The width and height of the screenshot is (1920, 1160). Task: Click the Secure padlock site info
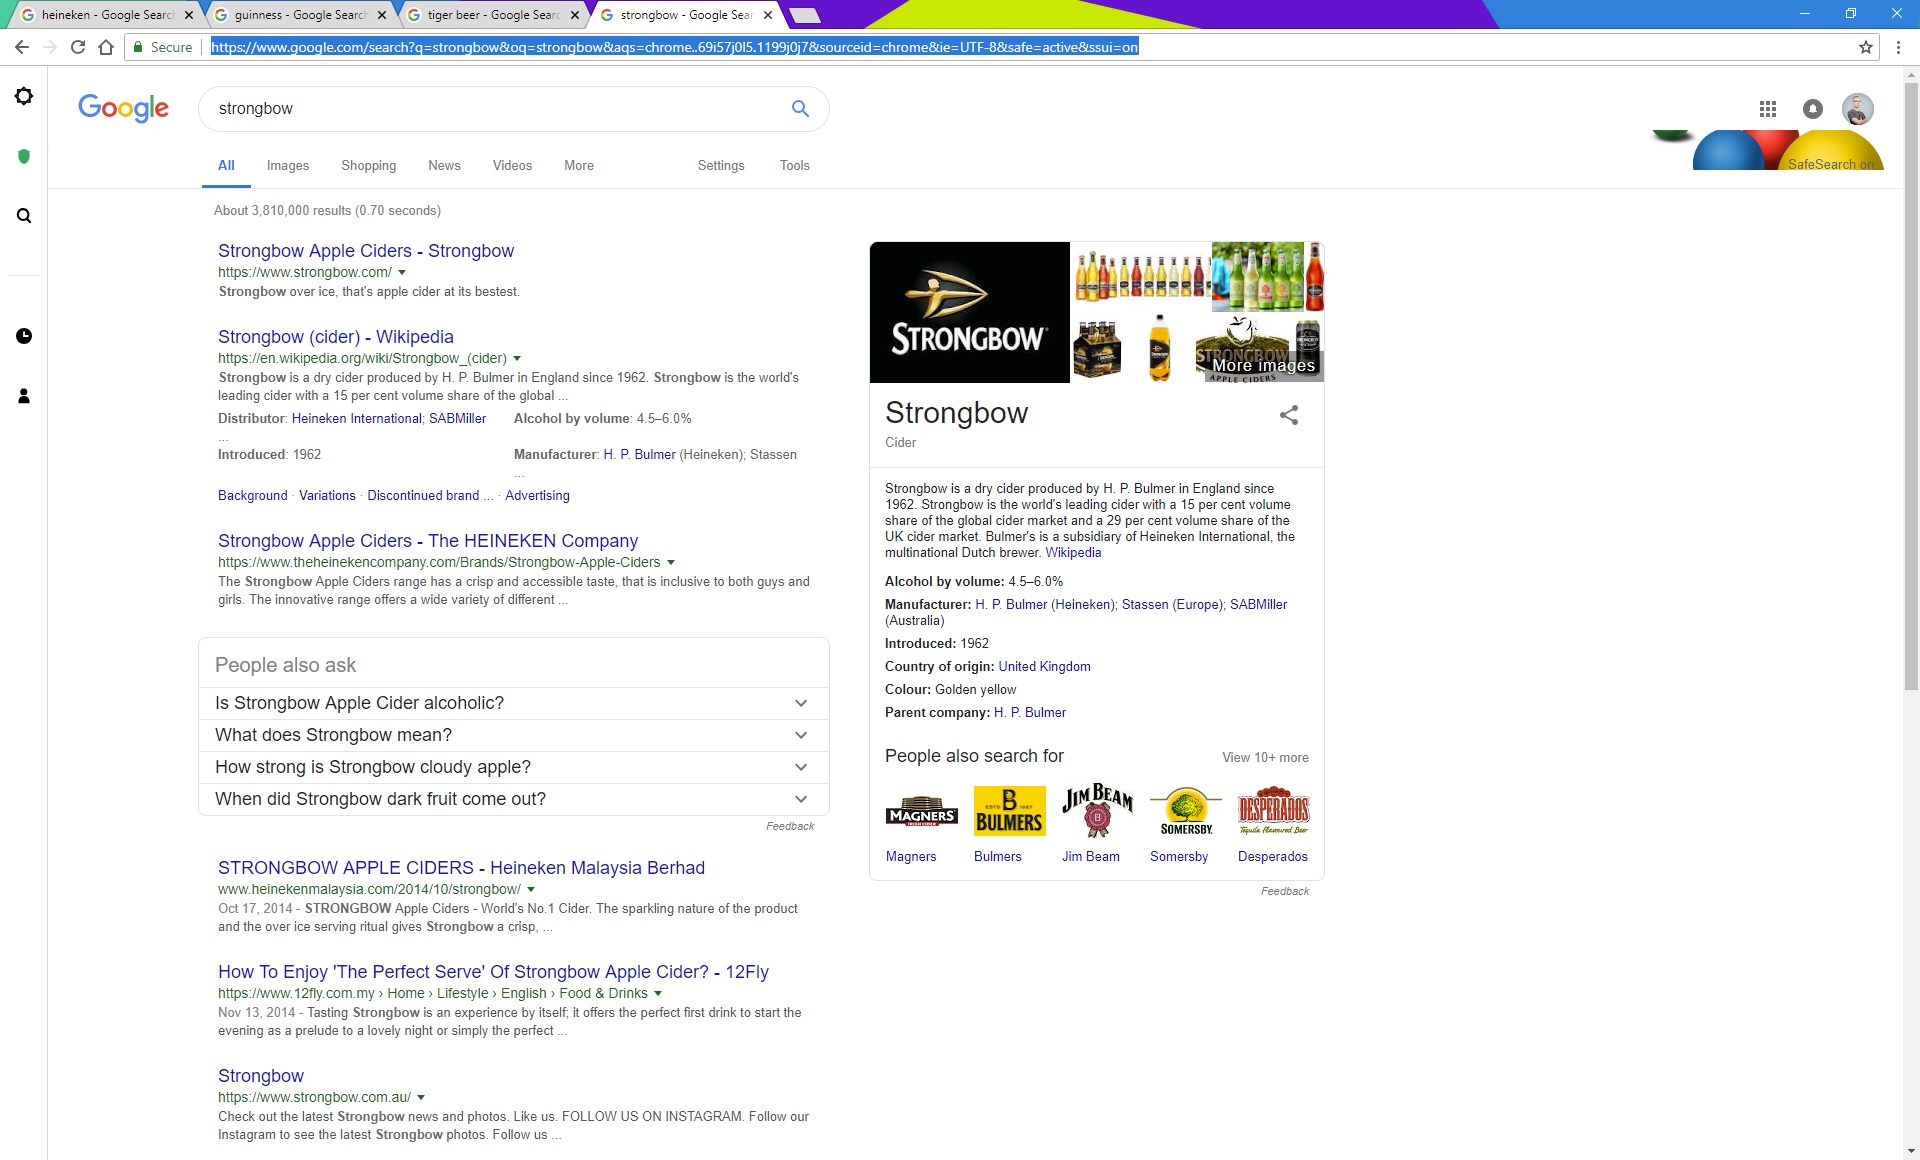tap(162, 47)
